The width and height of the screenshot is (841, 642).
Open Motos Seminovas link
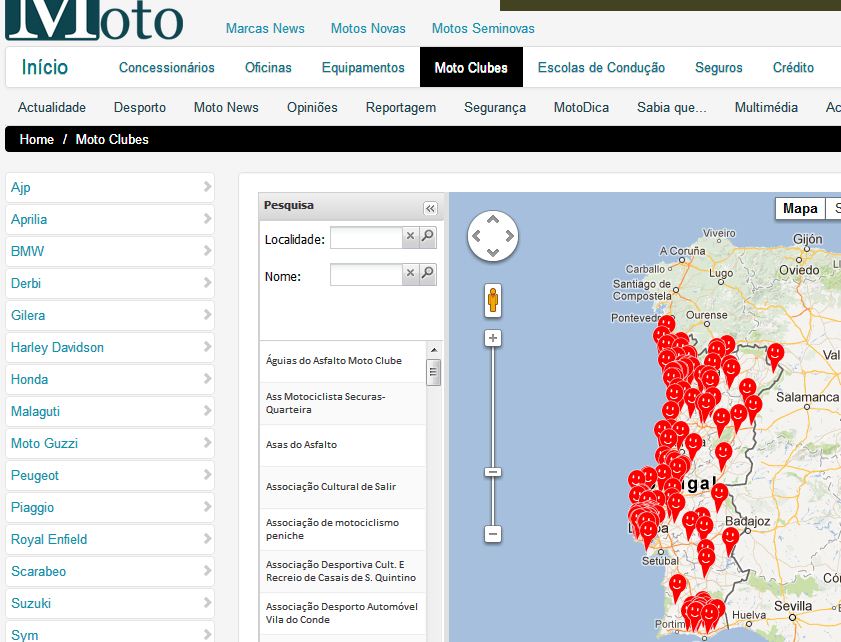pyautogui.click(x=483, y=28)
